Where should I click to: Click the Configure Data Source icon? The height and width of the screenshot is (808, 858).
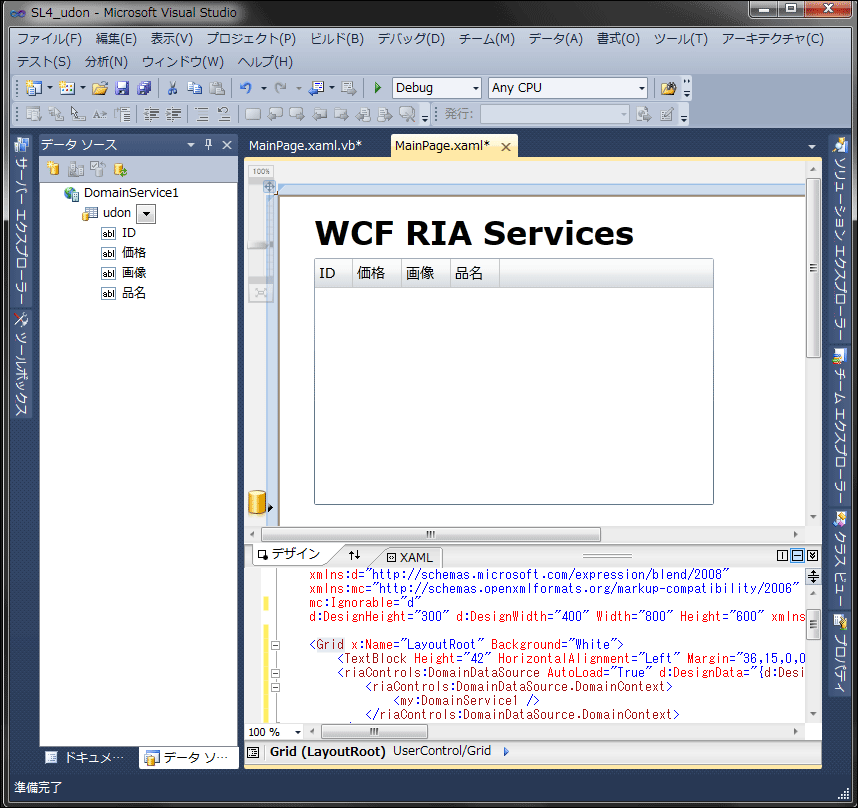coord(98,169)
